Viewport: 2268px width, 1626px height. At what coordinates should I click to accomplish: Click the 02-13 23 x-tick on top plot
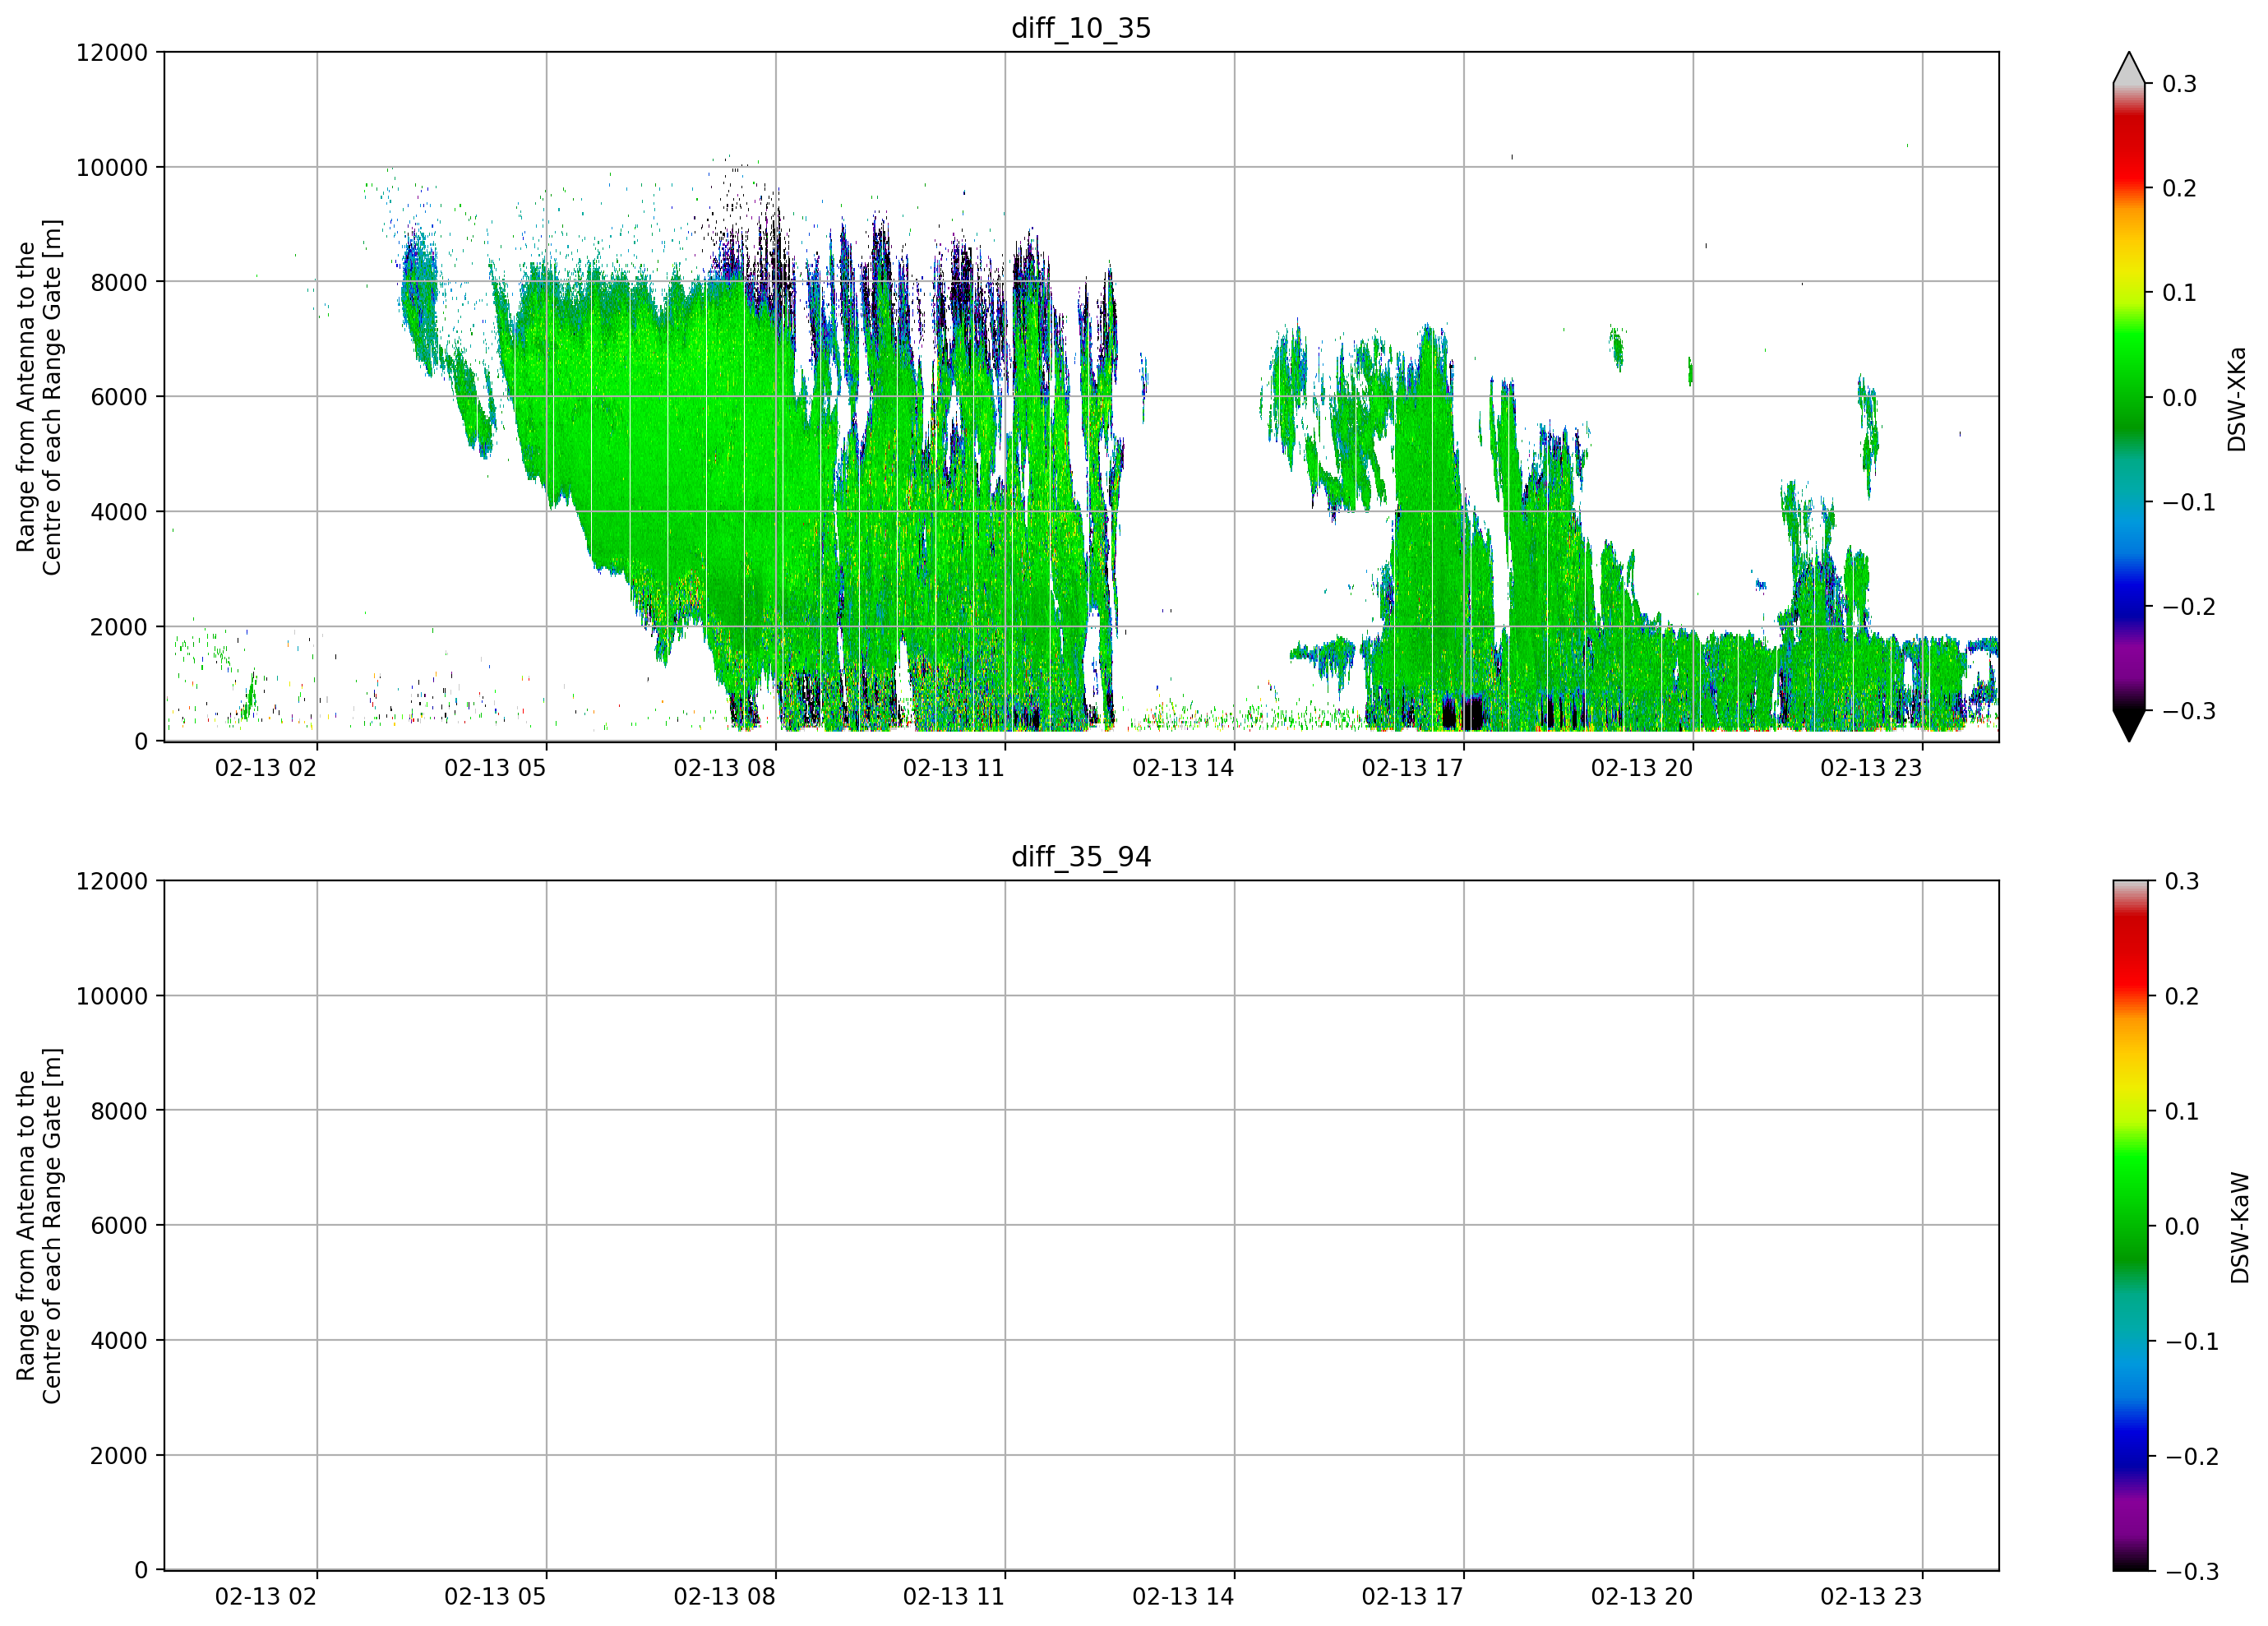click(1871, 768)
